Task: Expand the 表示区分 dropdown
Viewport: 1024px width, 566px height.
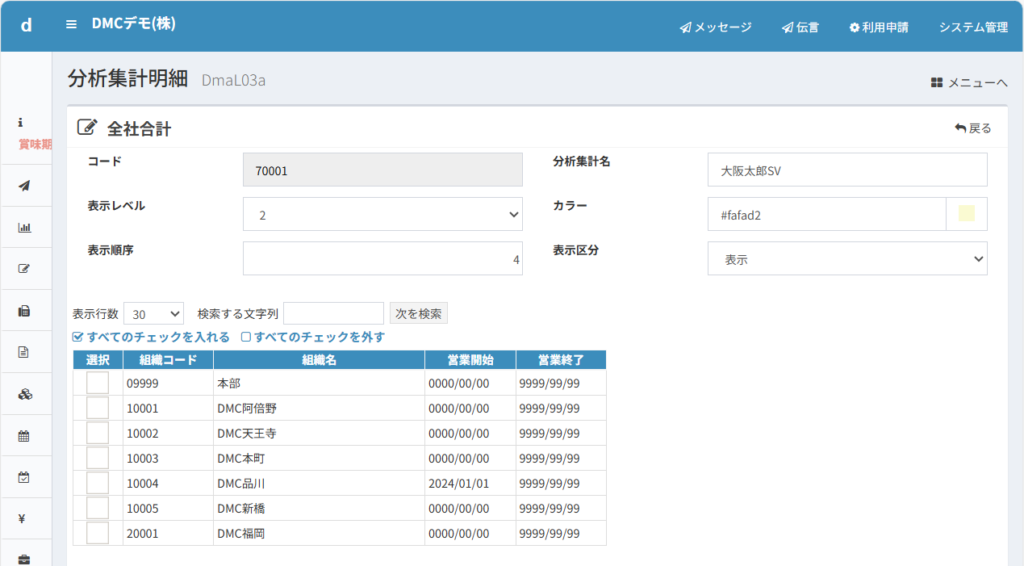Action: pos(846,259)
